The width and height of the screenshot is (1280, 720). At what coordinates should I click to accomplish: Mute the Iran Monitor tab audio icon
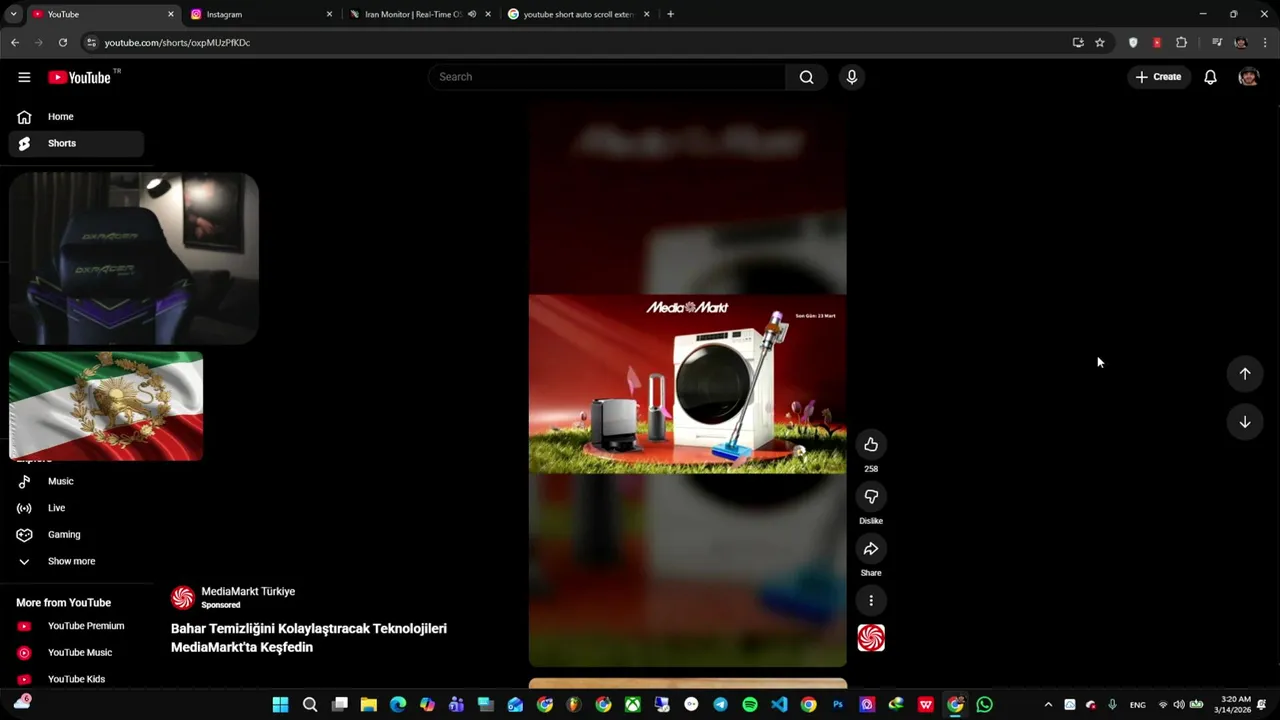[472, 14]
